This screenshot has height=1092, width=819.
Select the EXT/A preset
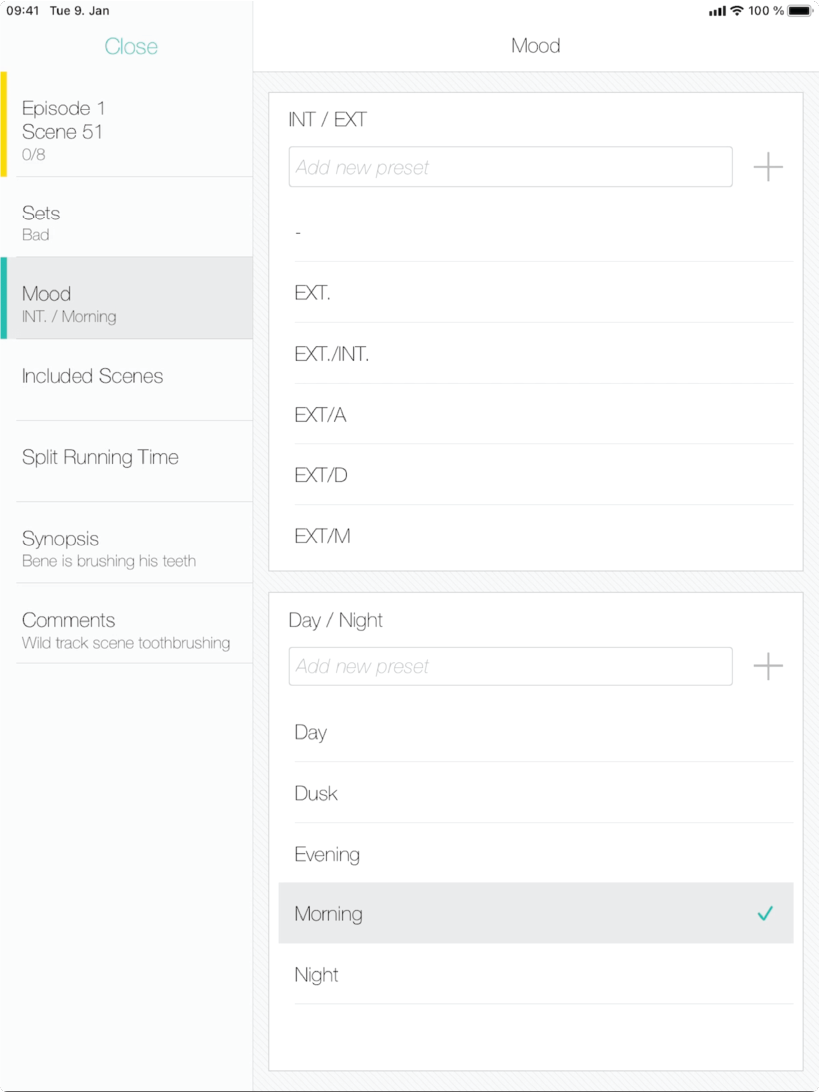536,414
